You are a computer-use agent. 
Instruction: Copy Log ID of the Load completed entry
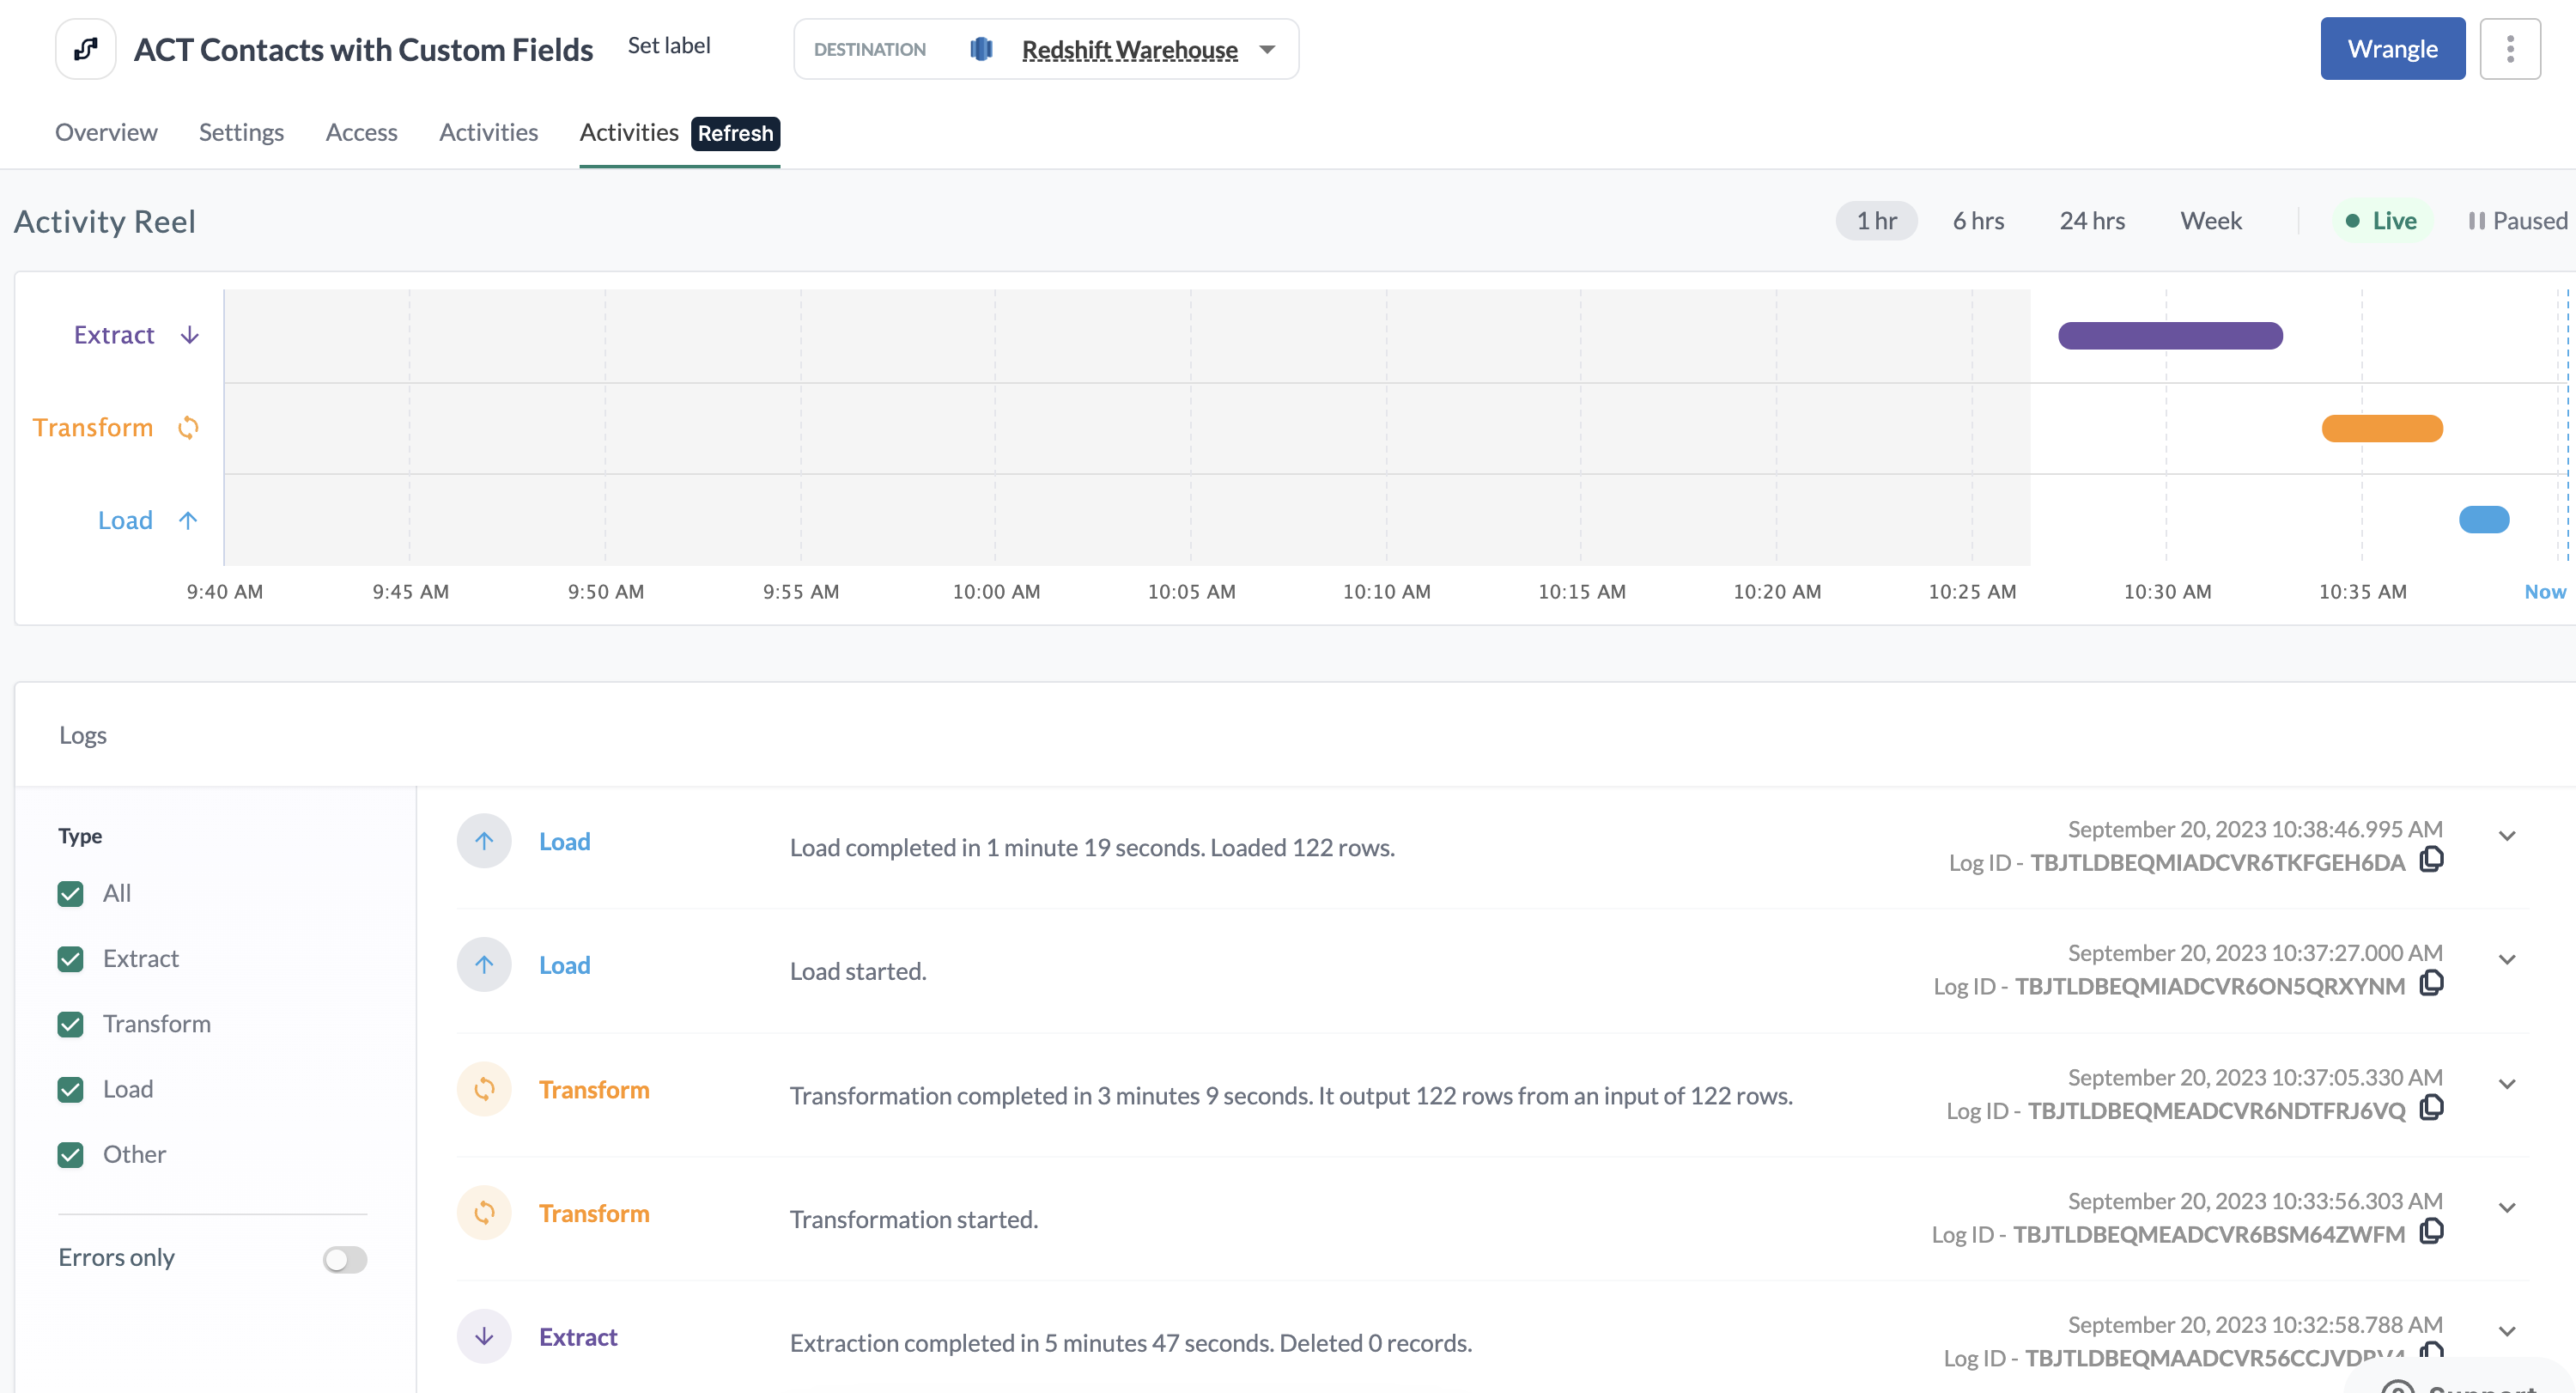(2431, 860)
